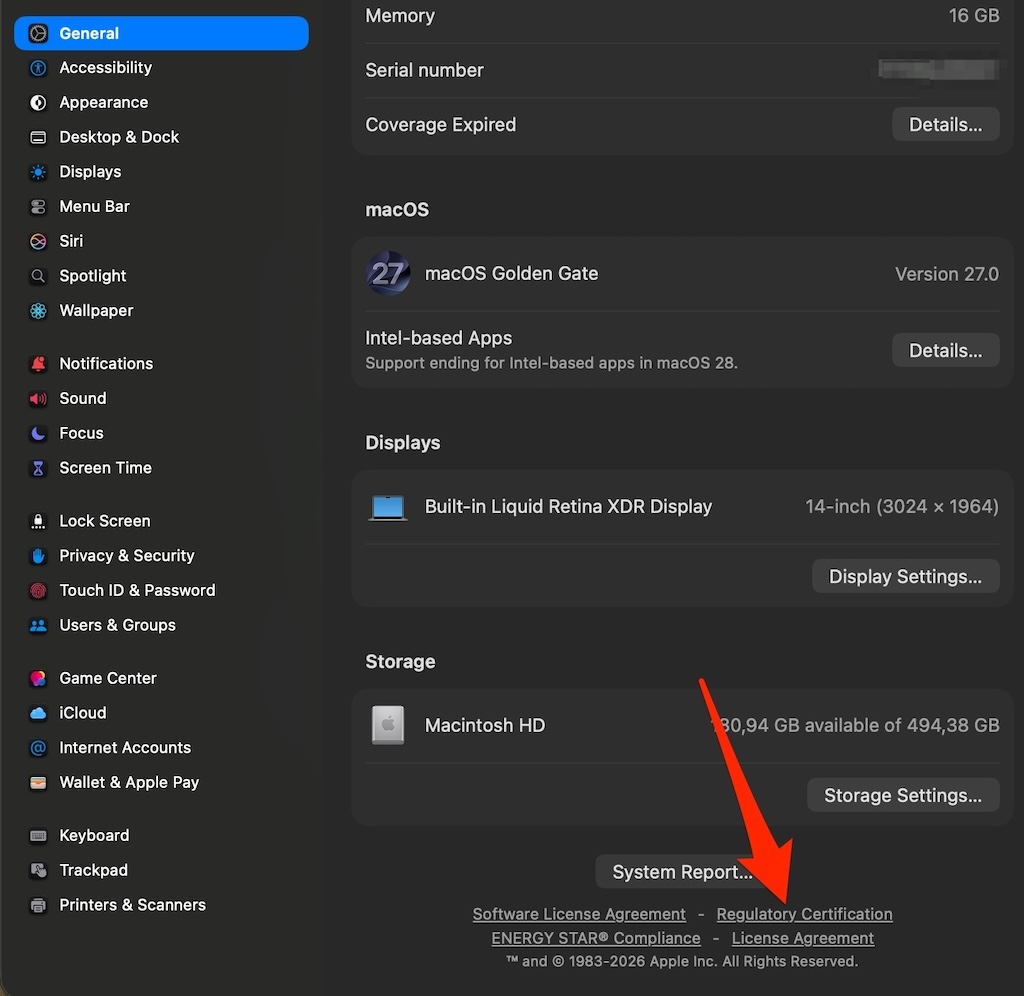This screenshot has height=996, width=1024.
Task: Select Accessibility label in sidebar
Action: [105, 68]
